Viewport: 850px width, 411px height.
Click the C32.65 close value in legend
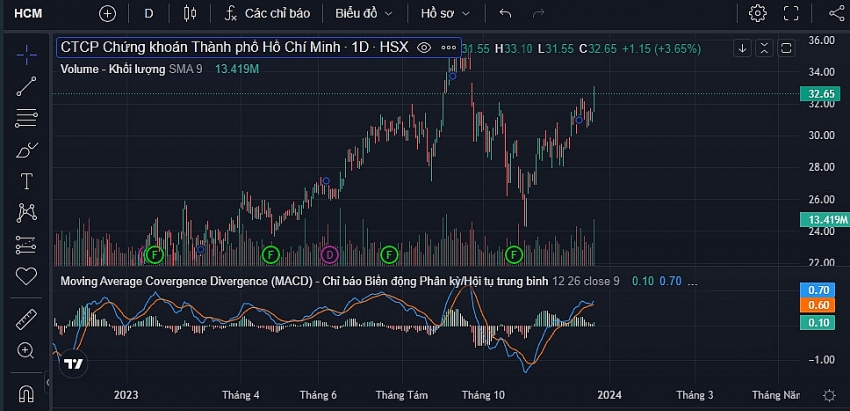(597, 49)
